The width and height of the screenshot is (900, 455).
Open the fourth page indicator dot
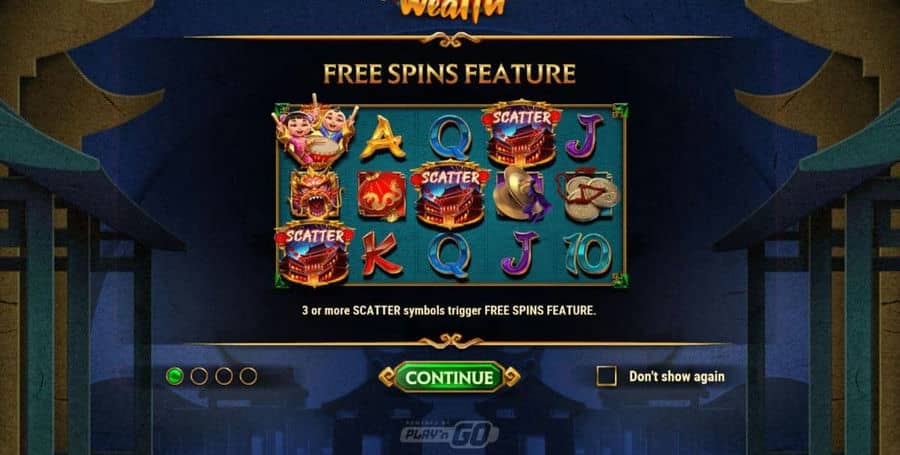249,376
